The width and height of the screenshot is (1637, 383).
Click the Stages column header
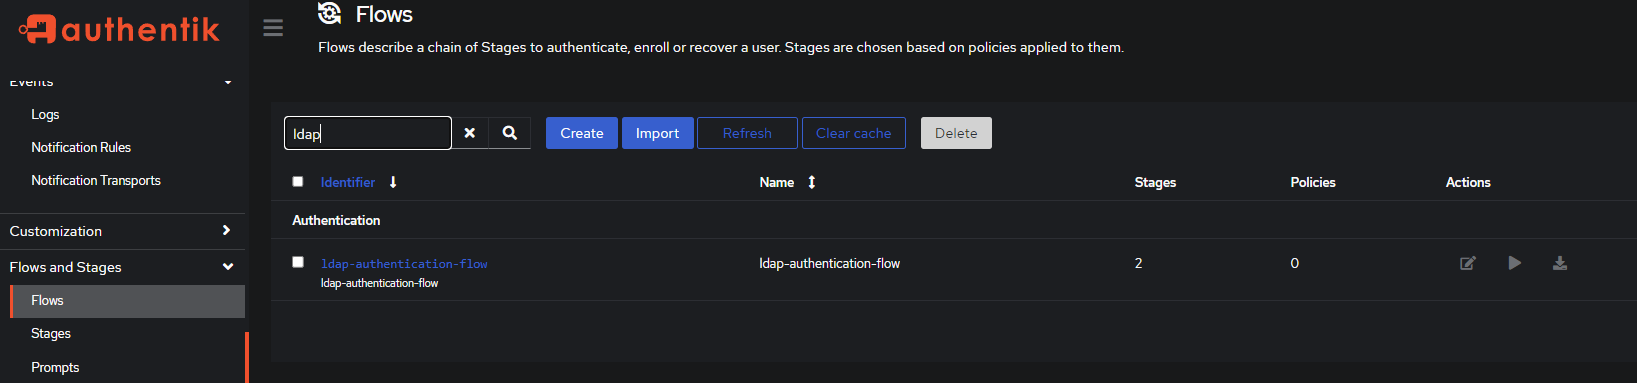pos(1155,182)
